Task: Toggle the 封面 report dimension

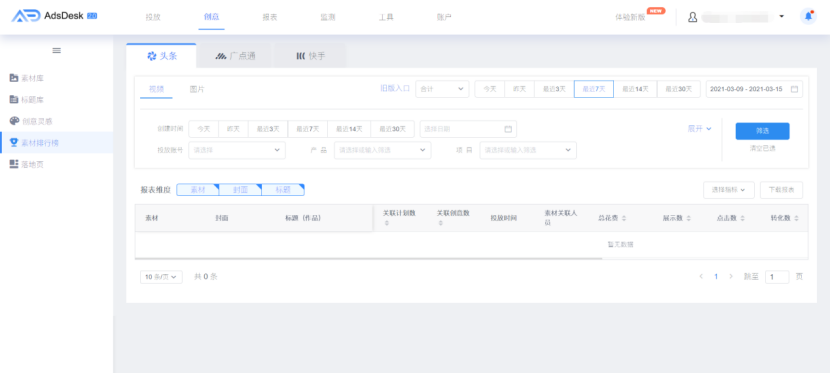Action: [240, 189]
